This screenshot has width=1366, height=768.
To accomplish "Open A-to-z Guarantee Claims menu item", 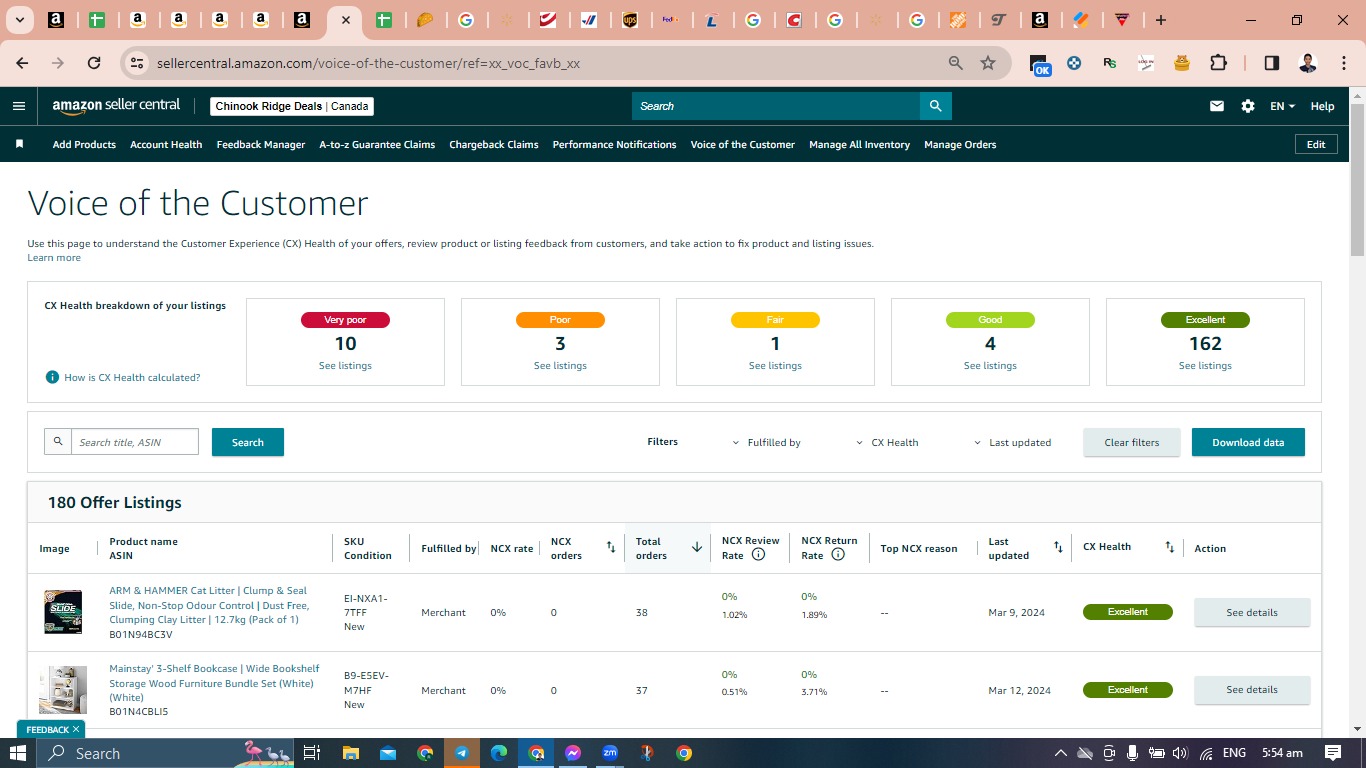I will point(377,144).
